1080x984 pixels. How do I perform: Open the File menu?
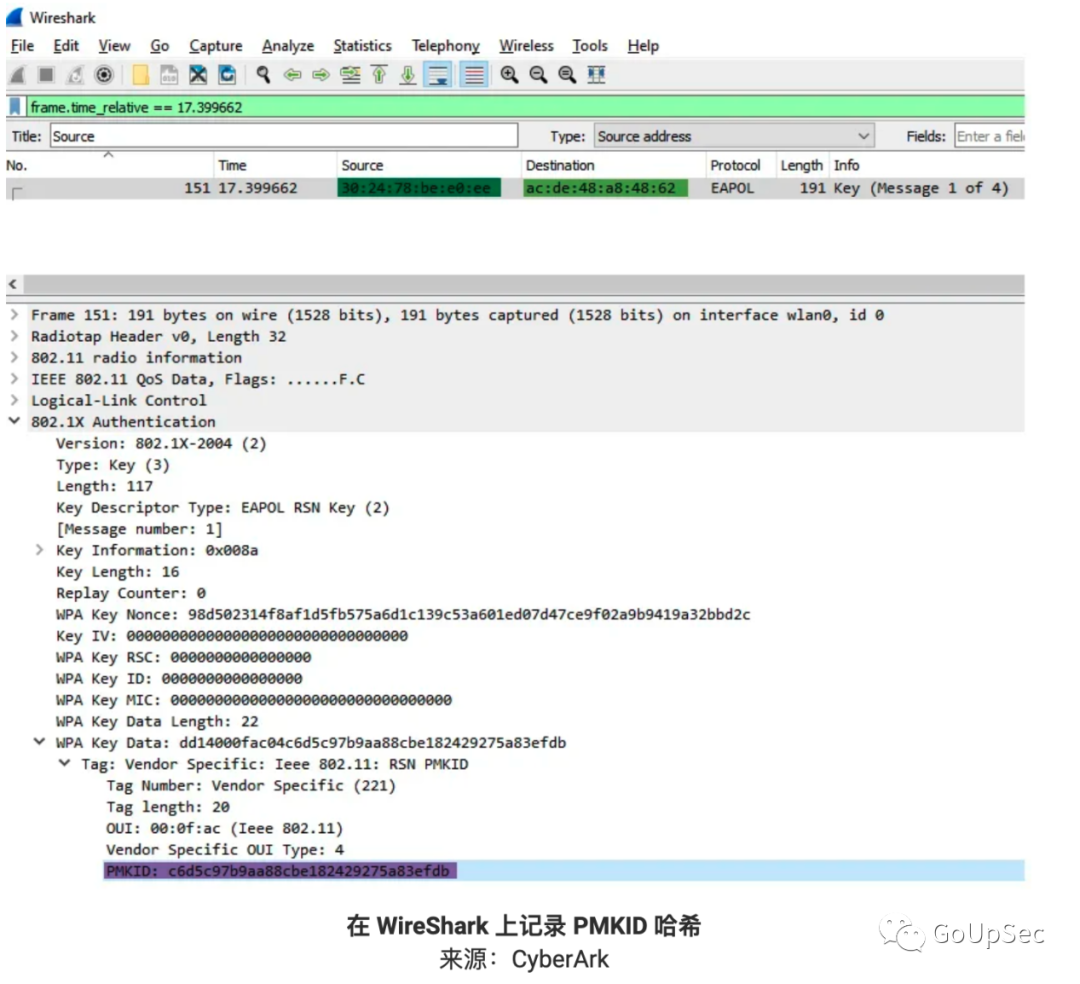[x=22, y=45]
